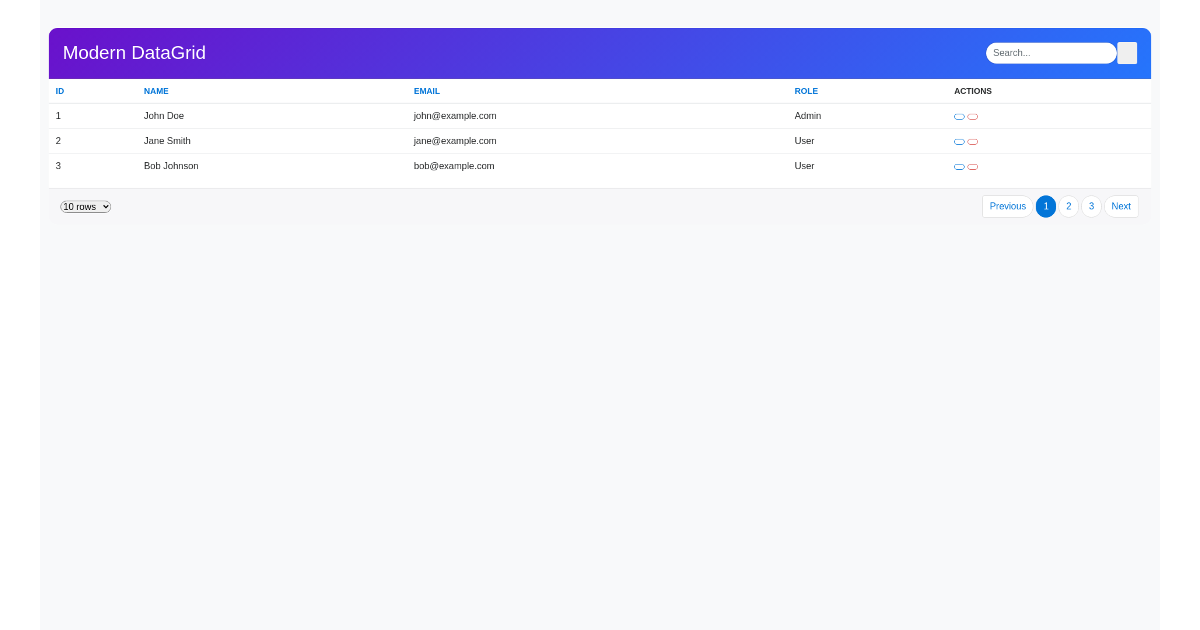The image size is (1200, 630).
Task: Click the Next pagination button
Action: [x=1121, y=206]
